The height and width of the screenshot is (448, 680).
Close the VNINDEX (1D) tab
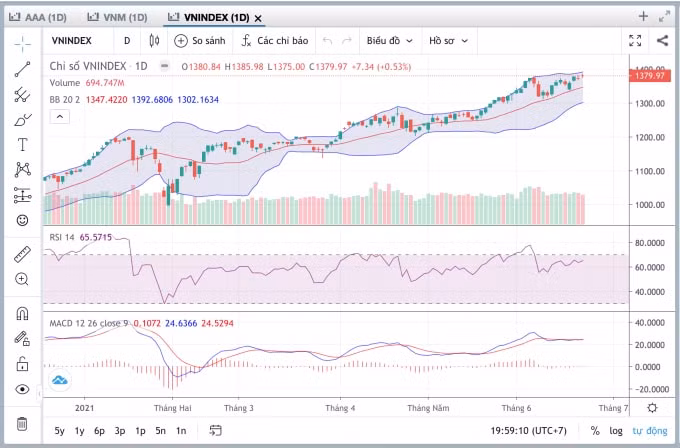coord(258,18)
